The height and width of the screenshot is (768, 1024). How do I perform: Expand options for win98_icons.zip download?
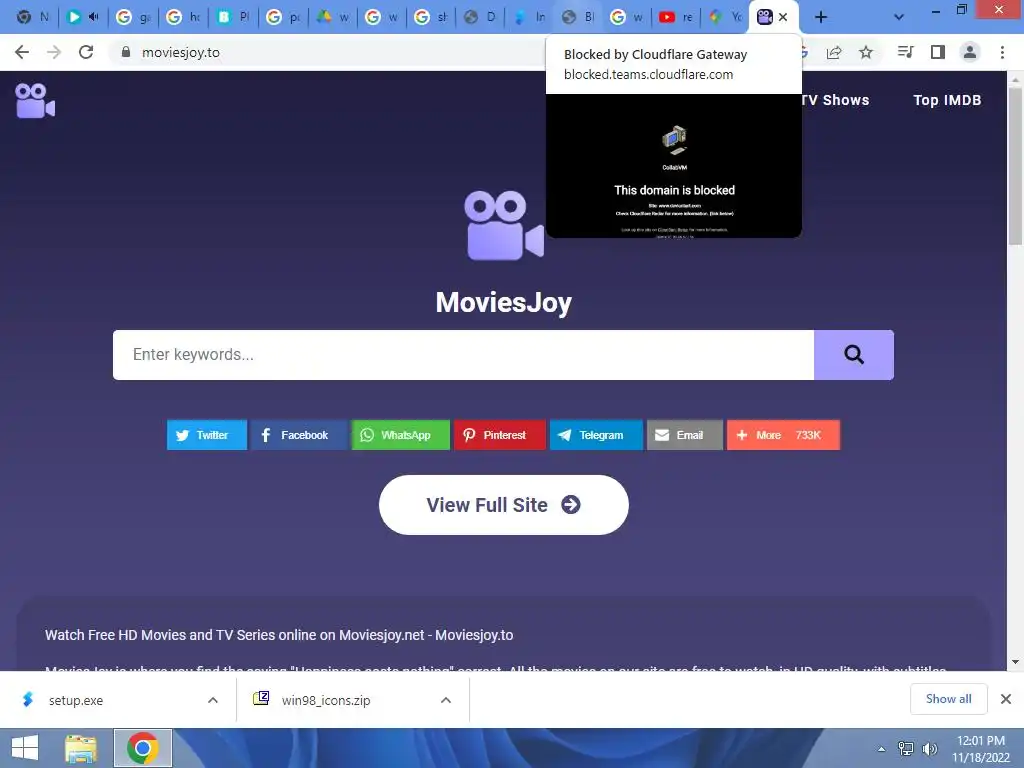(x=446, y=700)
